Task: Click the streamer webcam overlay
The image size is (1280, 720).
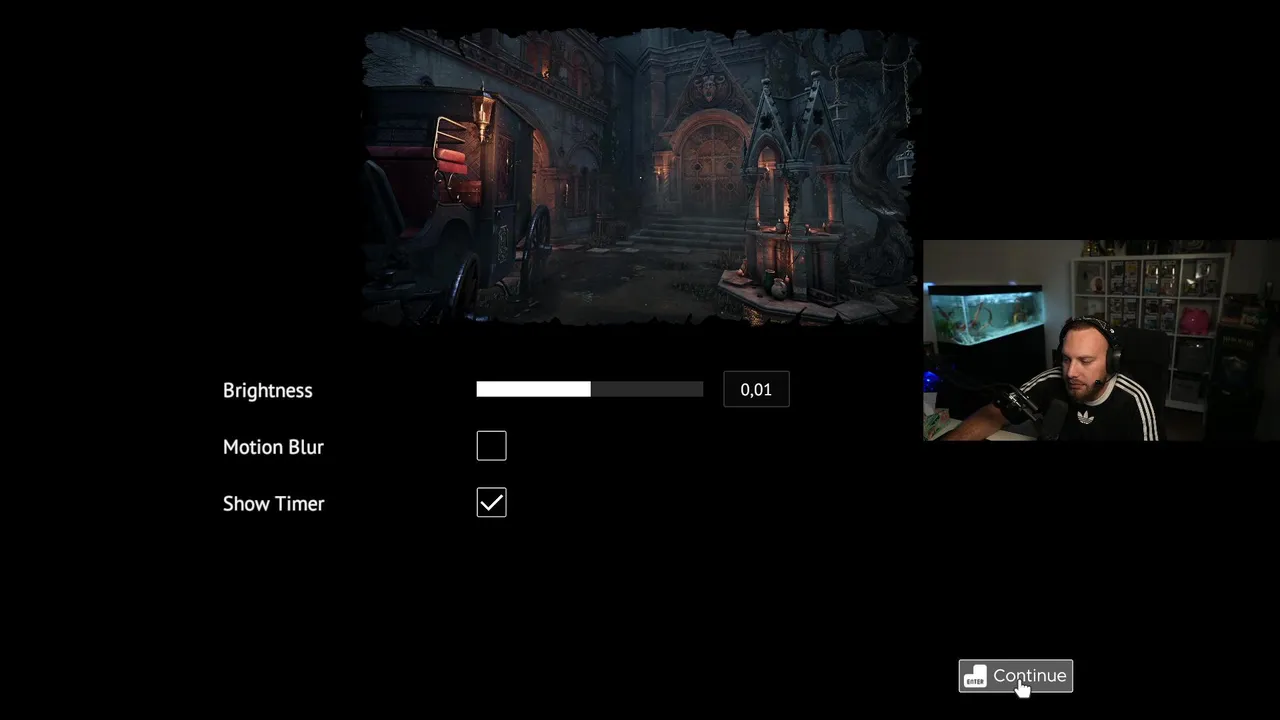Action: (x=1101, y=340)
